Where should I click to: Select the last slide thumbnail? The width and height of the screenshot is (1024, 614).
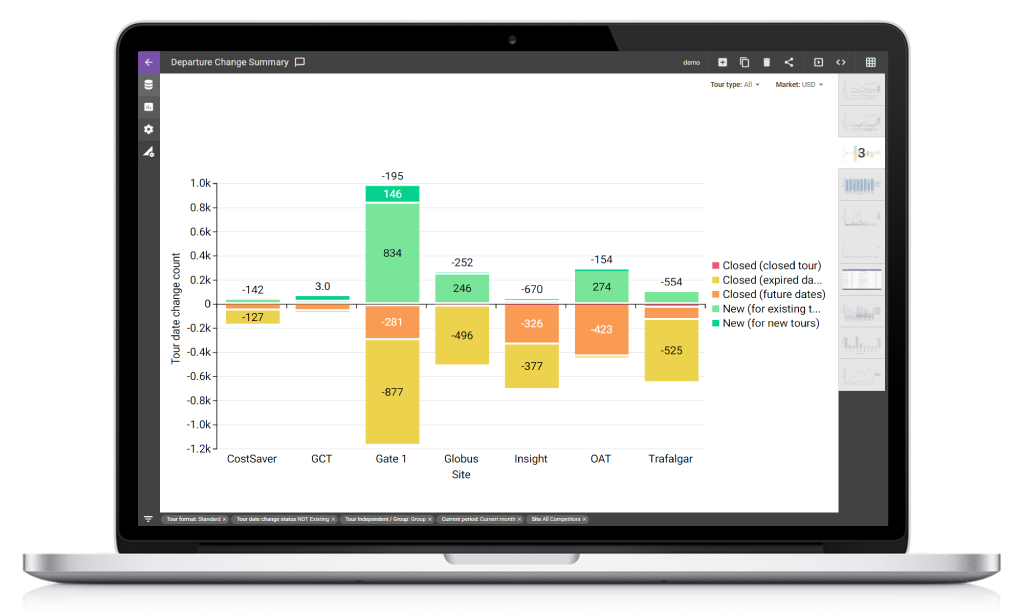click(x=861, y=375)
